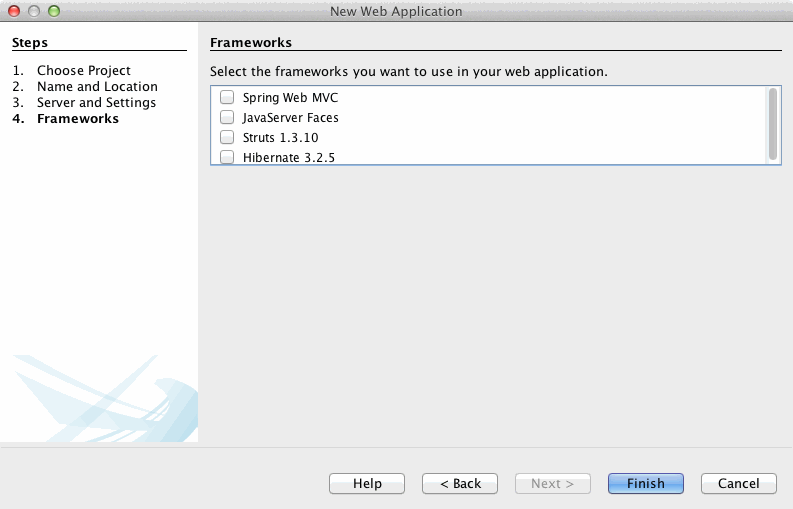793x509 pixels.
Task: Click the frameworks list vertical scrollbar
Action: pyautogui.click(x=772, y=123)
